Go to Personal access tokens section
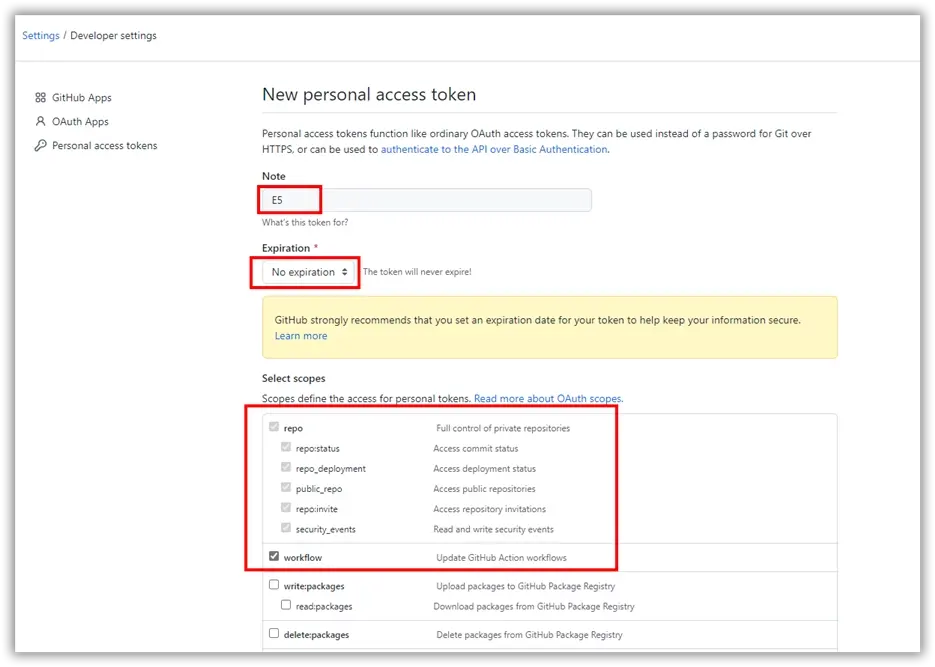The width and height of the screenshot is (935, 667). [104, 145]
